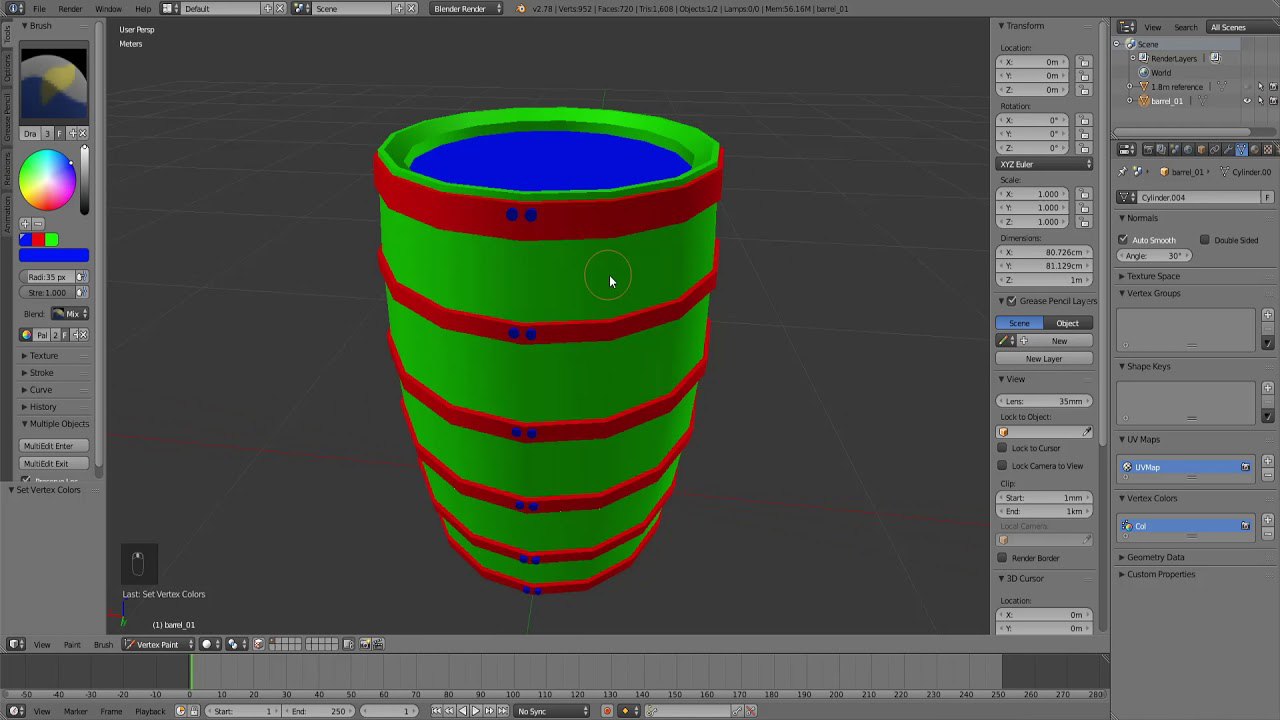The width and height of the screenshot is (1280, 720).
Task: Click the OpenGL render animation clapper icon
Action: (378, 644)
